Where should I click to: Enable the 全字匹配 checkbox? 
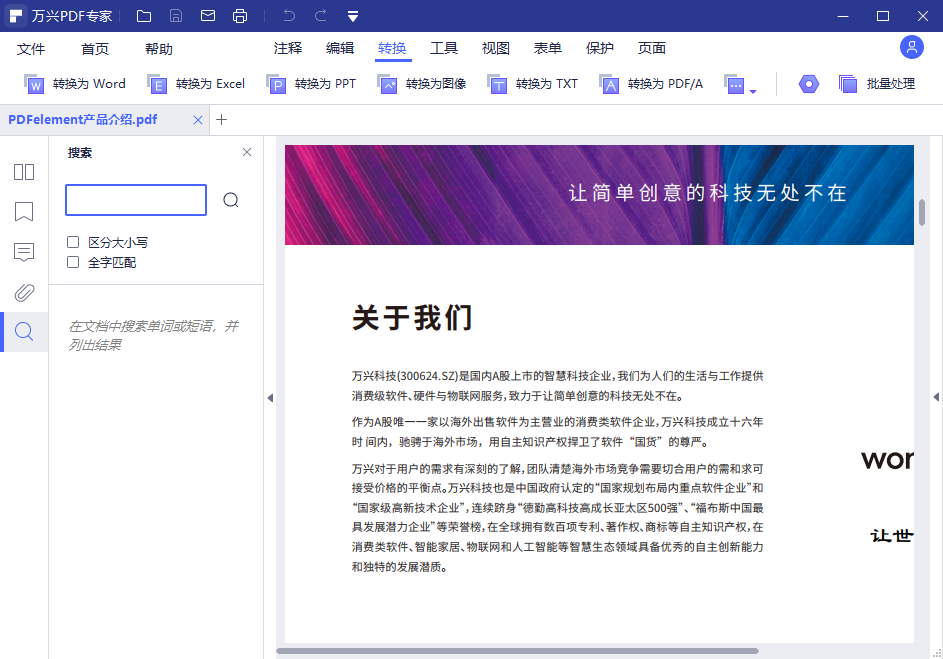(73, 262)
